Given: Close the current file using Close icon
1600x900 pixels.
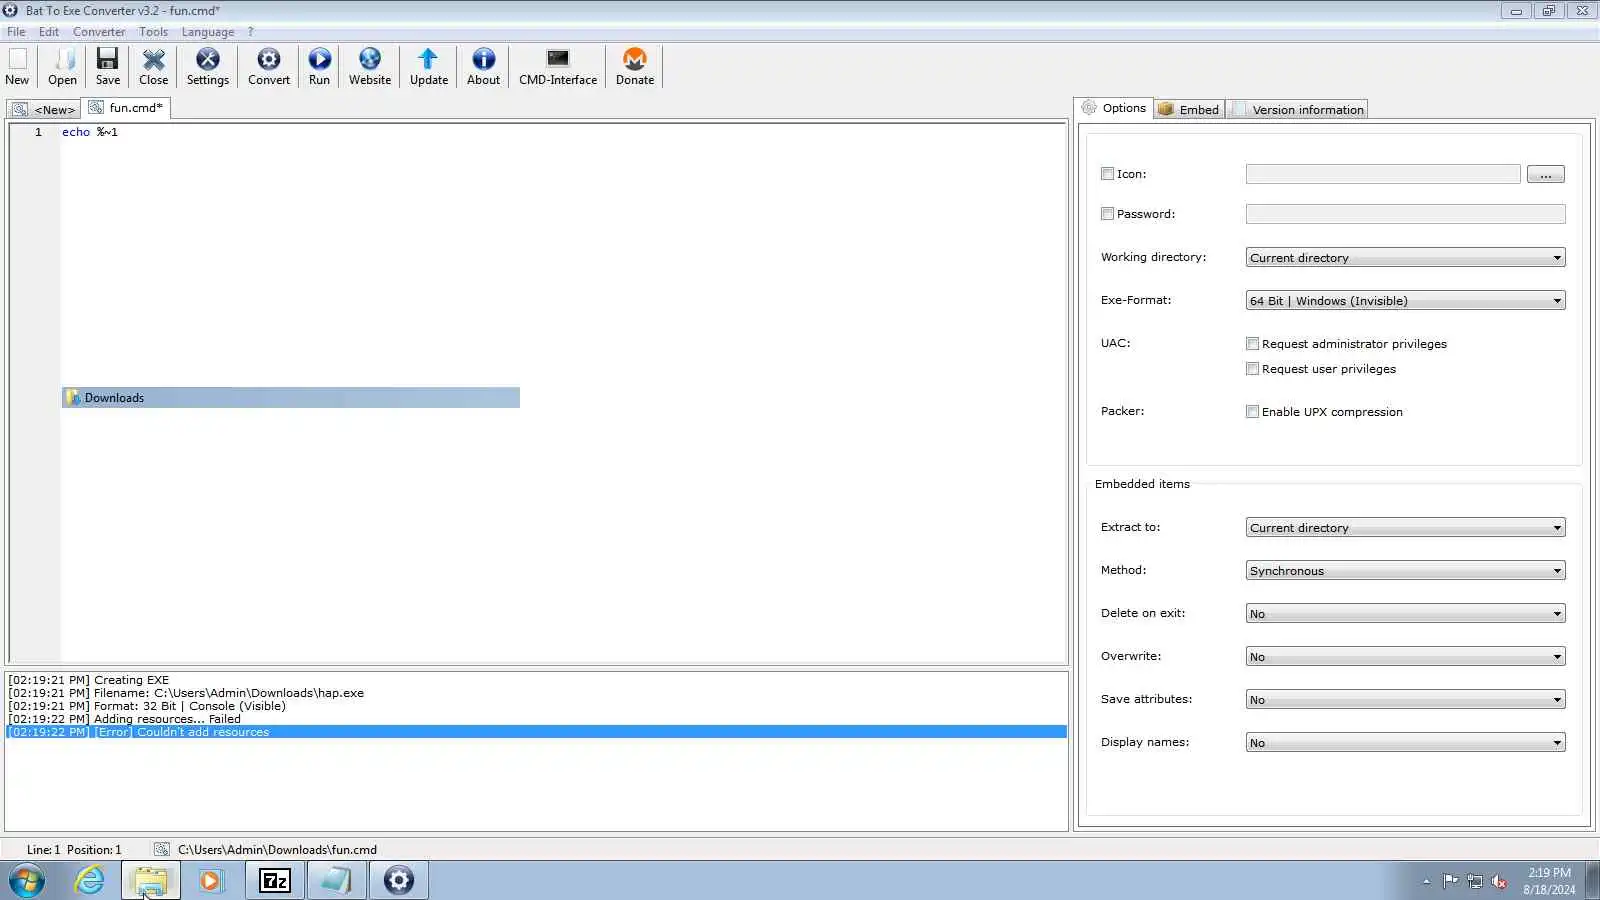Looking at the screenshot, I should tap(153, 67).
